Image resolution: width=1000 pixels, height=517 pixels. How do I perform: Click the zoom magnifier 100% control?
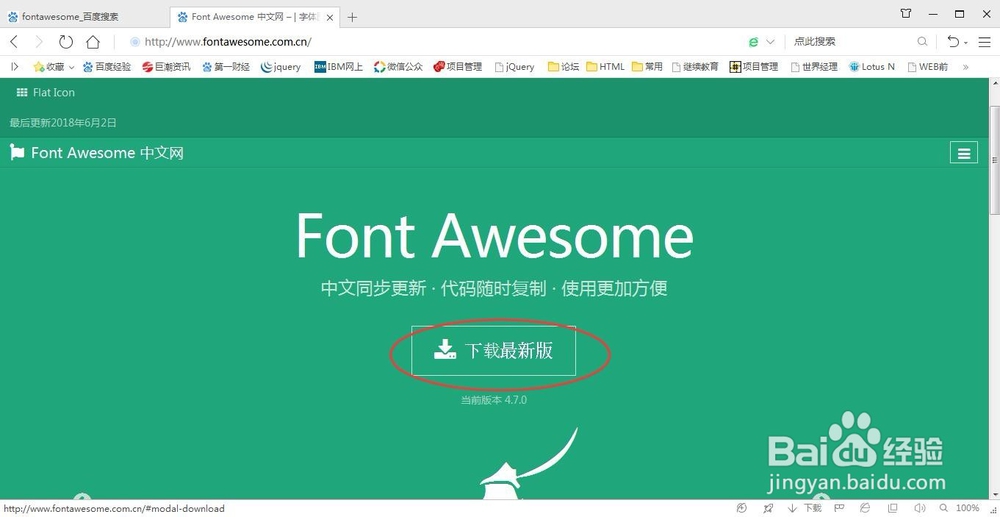[961, 508]
